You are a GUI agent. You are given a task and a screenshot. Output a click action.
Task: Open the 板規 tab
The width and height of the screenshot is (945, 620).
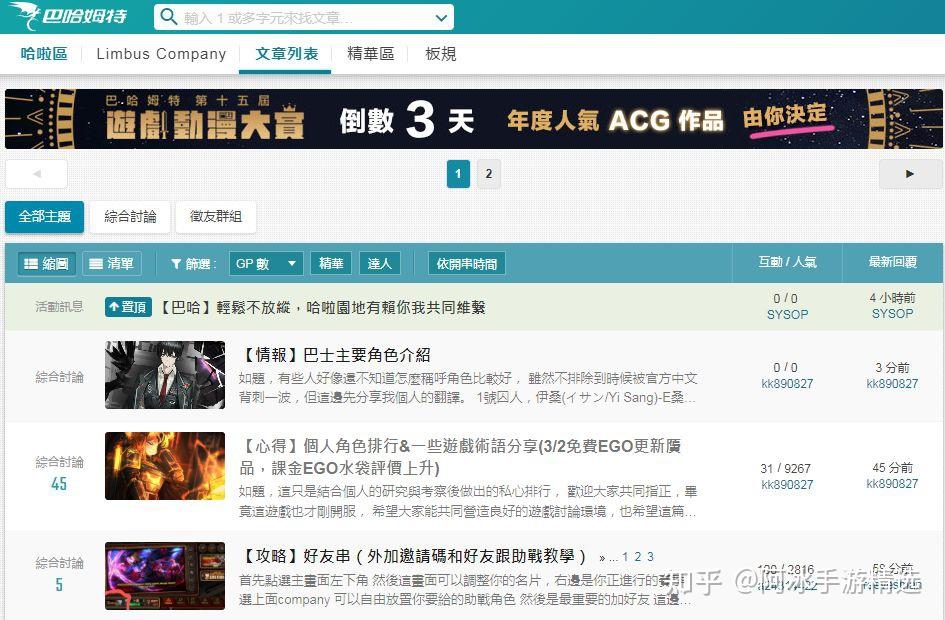point(440,54)
